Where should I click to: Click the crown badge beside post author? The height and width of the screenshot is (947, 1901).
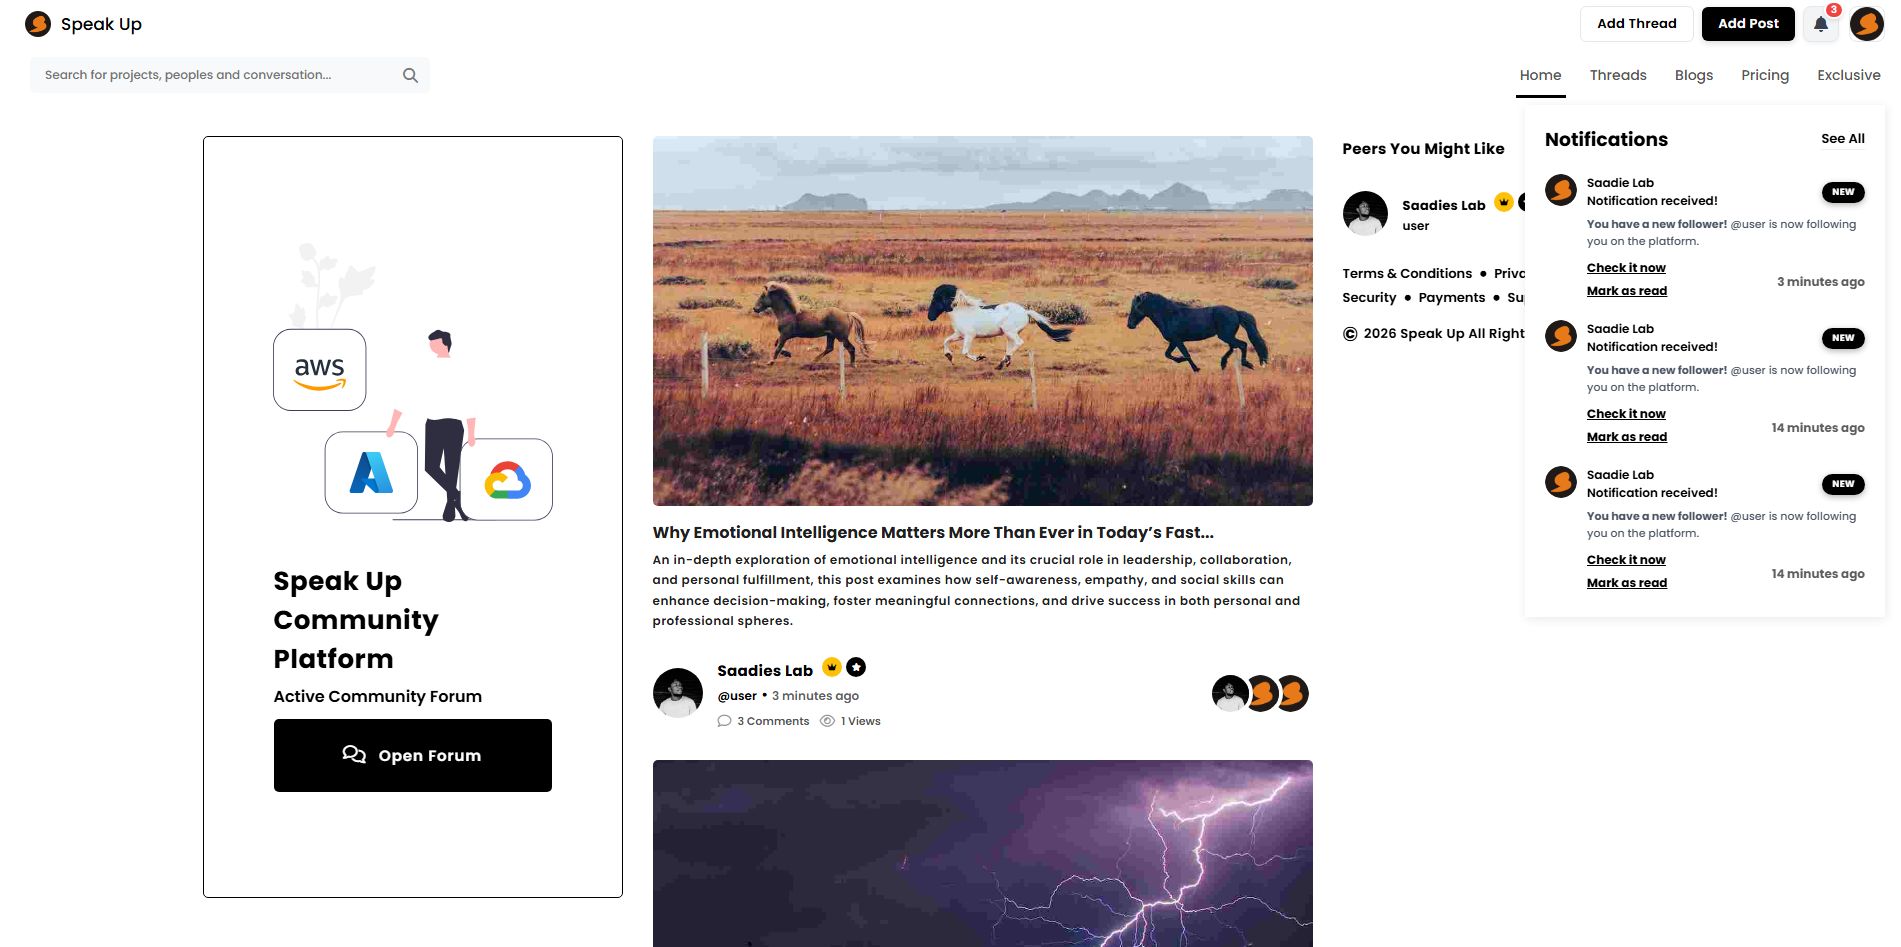pyautogui.click(x=832, y=667)
